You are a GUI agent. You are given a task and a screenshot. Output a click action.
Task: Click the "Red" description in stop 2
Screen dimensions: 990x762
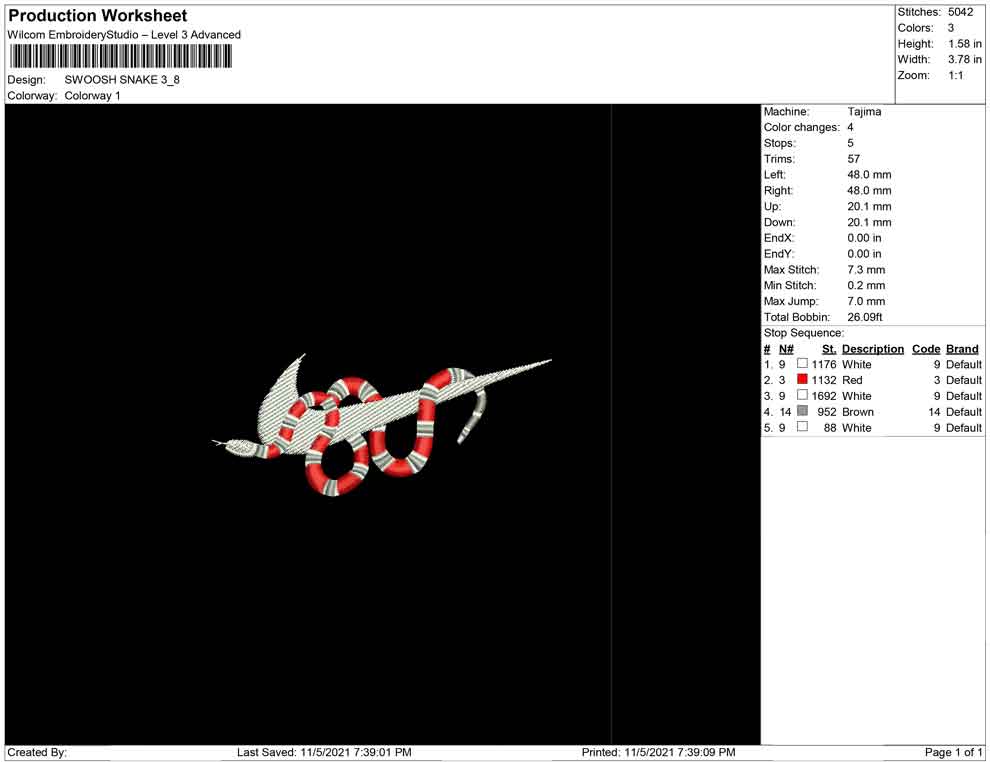pos(852,380)
